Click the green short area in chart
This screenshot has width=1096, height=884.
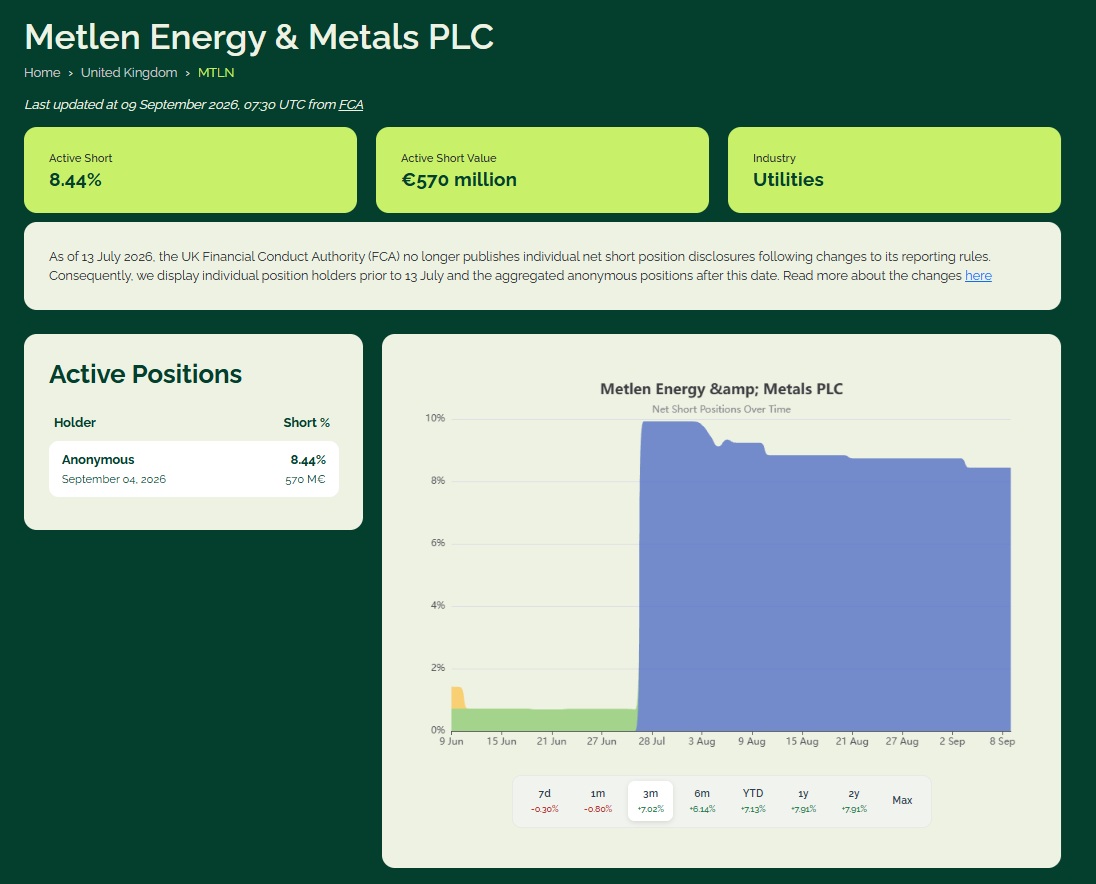pyautogui.click(x=545, y=720)
